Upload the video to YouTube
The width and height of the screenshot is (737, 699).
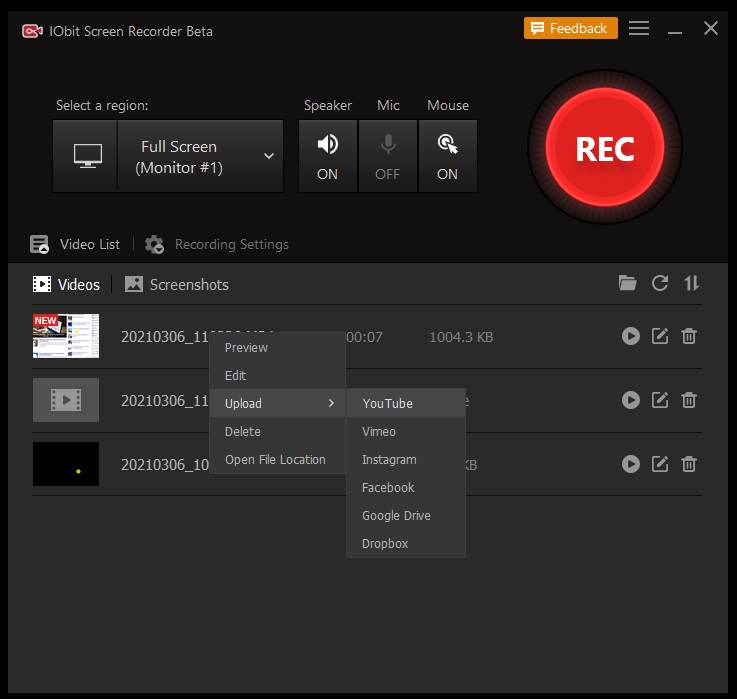coord(406,403)
